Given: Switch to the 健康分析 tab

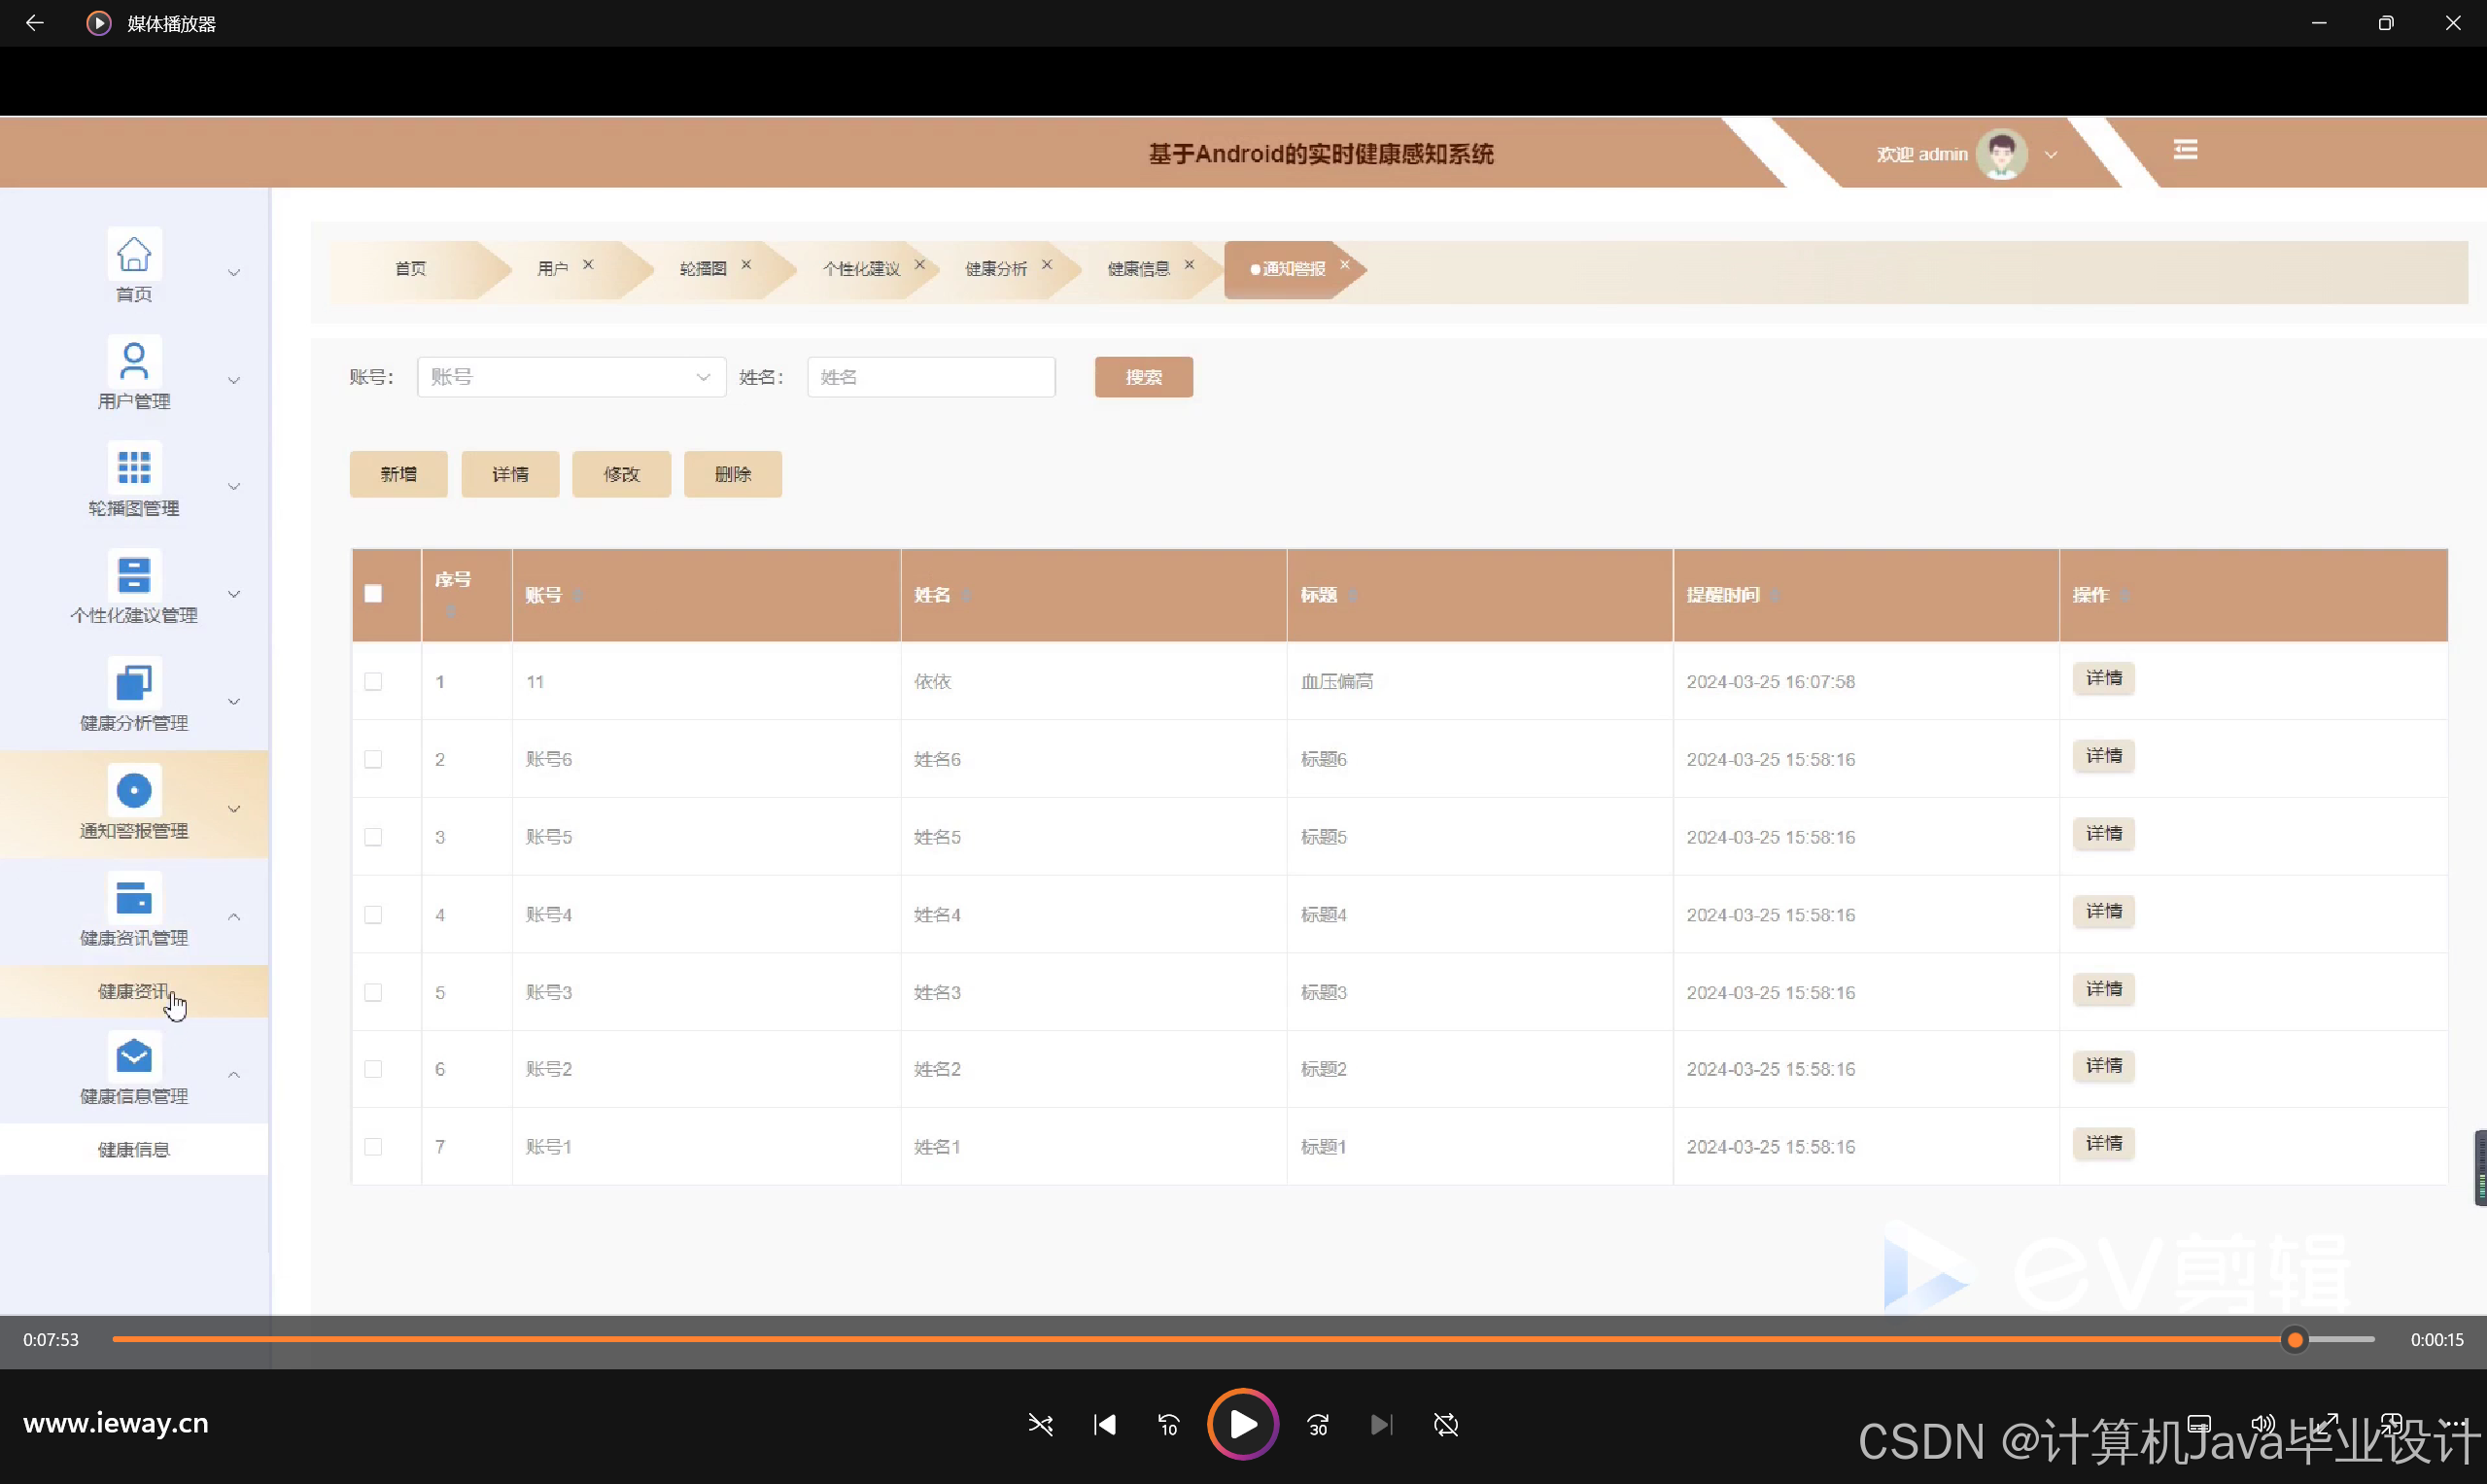Looking at the screenshot, I should 995,268.
